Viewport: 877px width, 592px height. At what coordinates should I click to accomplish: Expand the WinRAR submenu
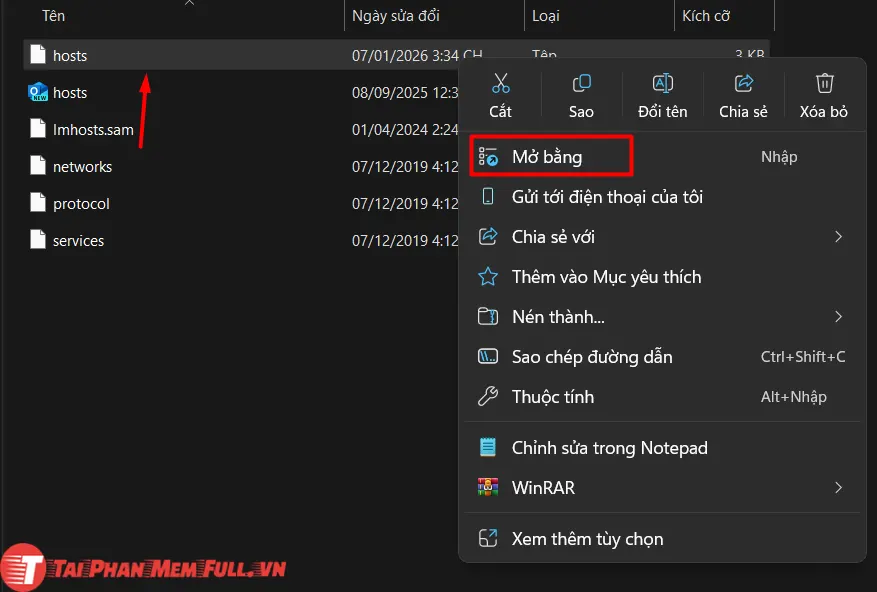[x=838, y=487]
